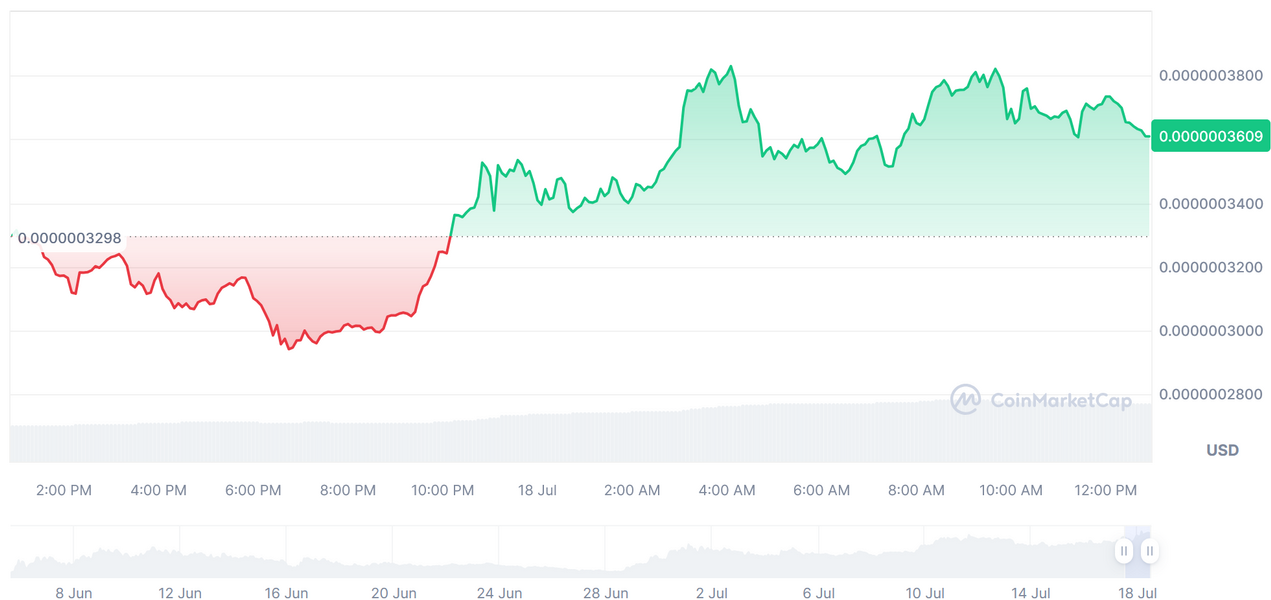Select the 4:00 AM time axis label

point(727,490)
